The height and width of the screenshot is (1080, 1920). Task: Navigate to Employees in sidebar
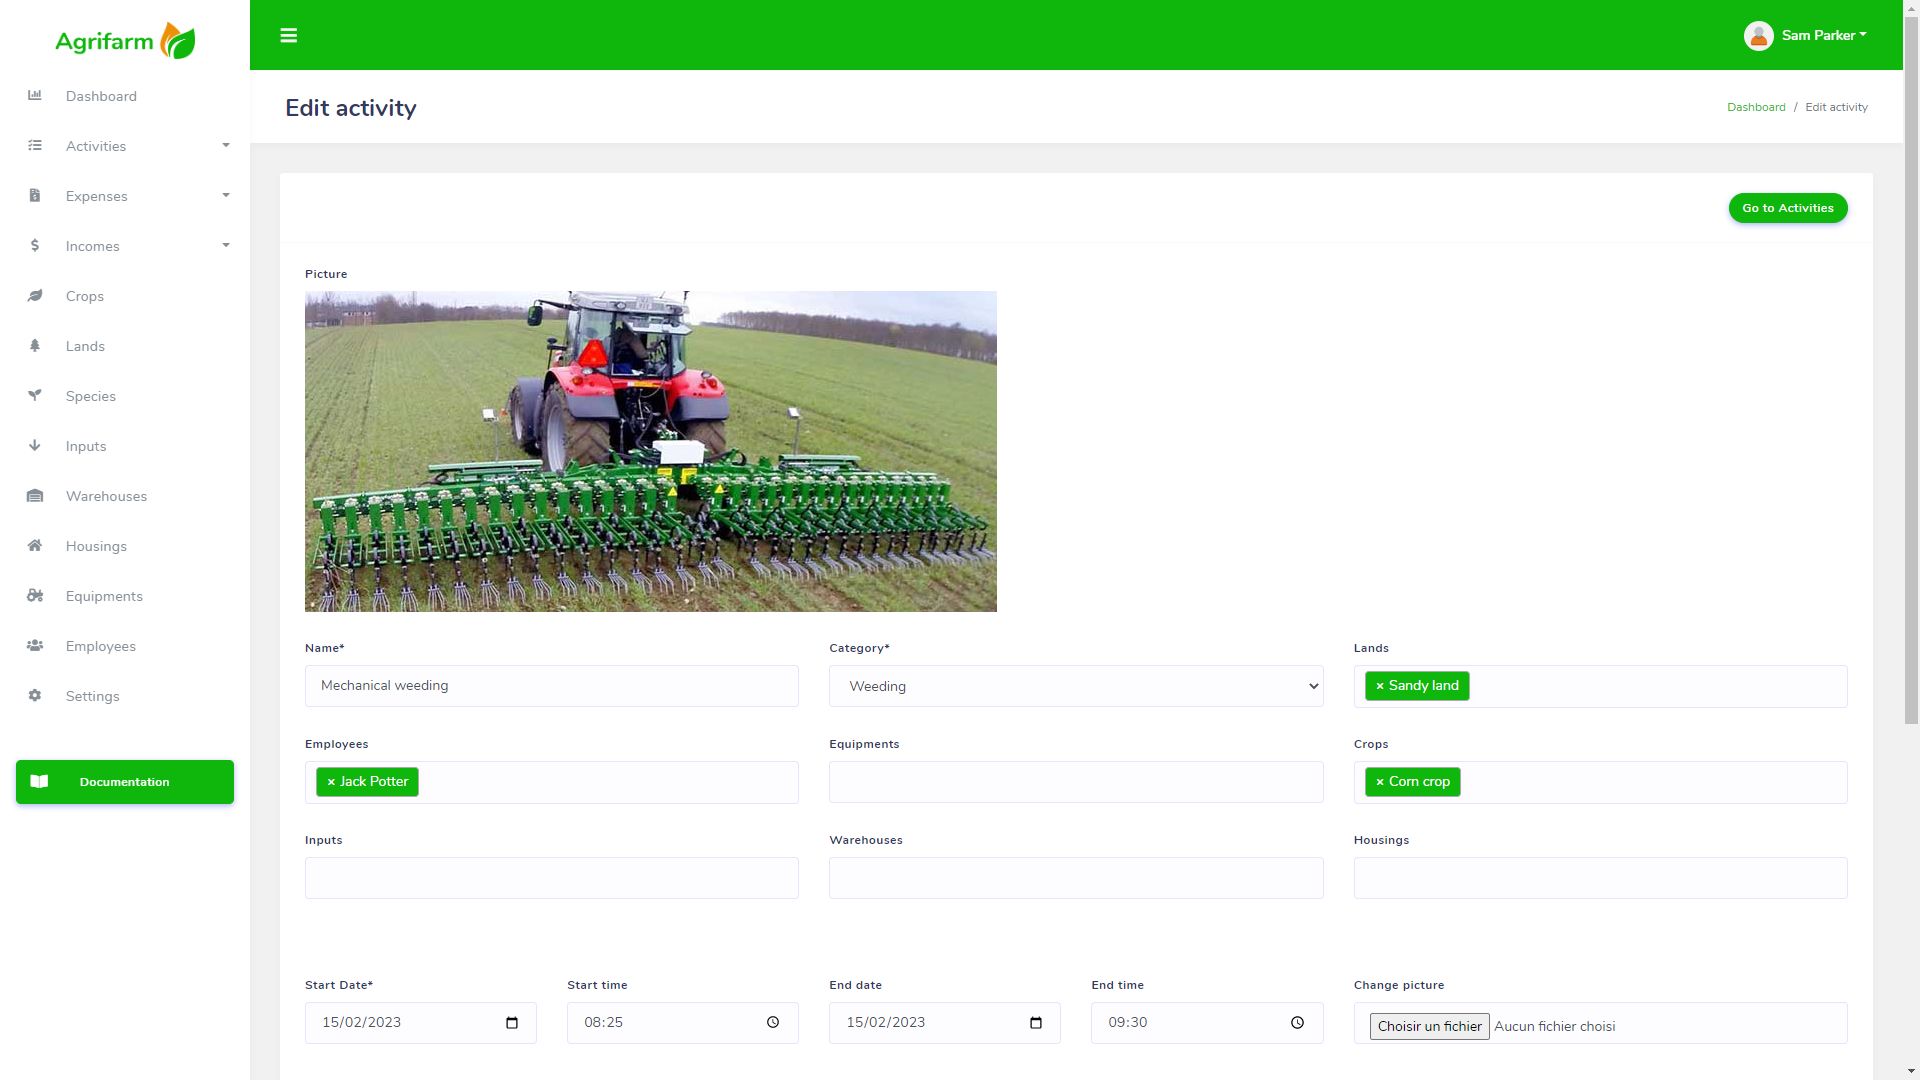pos(101,646)
